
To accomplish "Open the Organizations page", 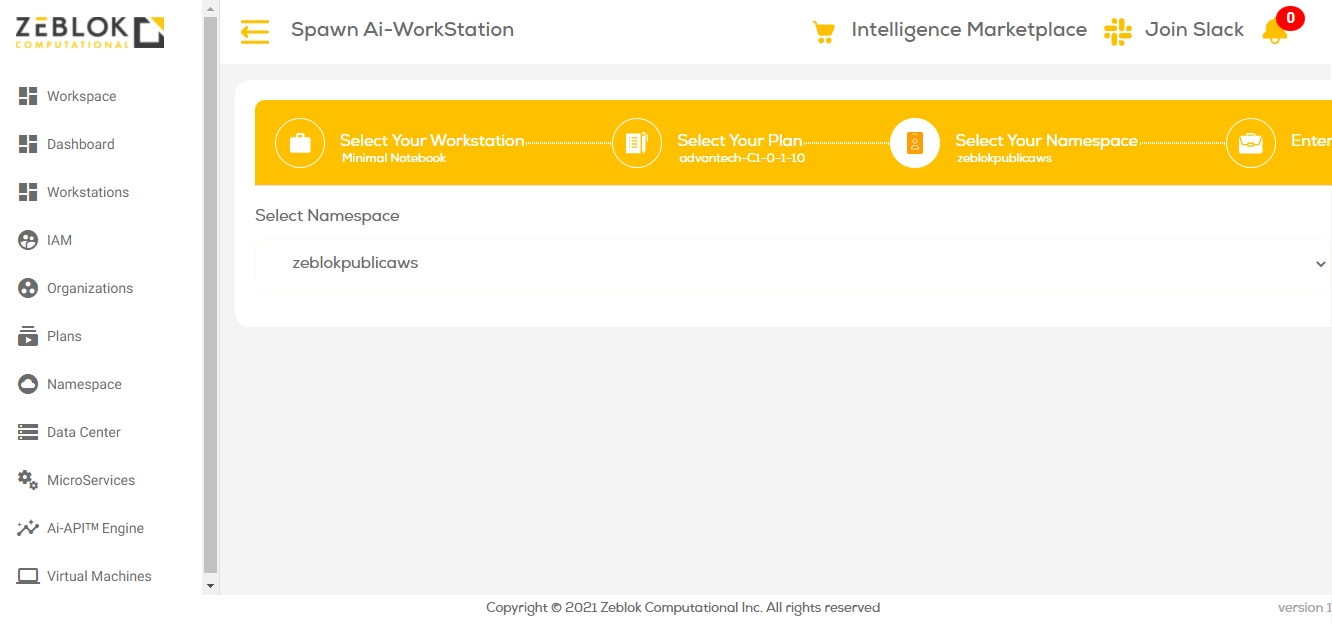I will click(89, 288).
